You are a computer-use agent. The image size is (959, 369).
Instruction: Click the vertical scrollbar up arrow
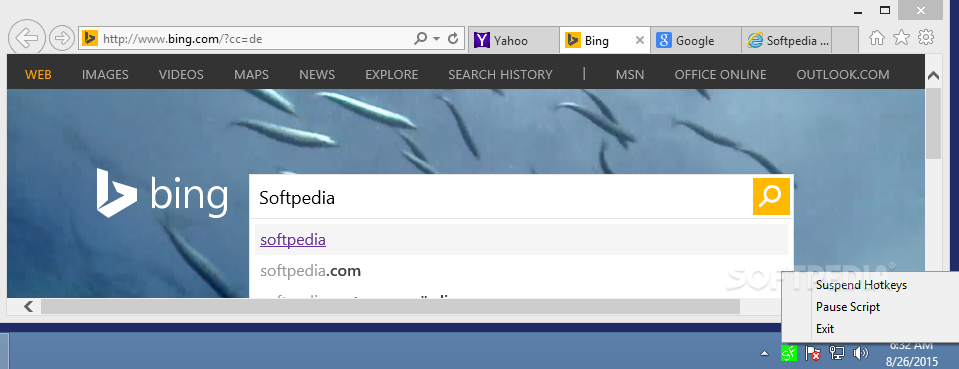tap(933, 76)
